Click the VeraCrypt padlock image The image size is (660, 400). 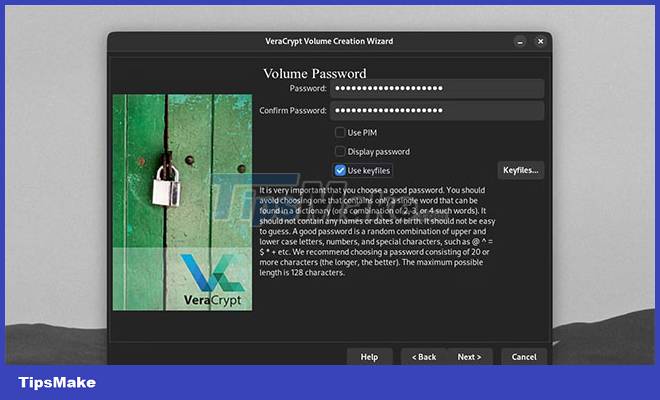[x=182, y=203]
